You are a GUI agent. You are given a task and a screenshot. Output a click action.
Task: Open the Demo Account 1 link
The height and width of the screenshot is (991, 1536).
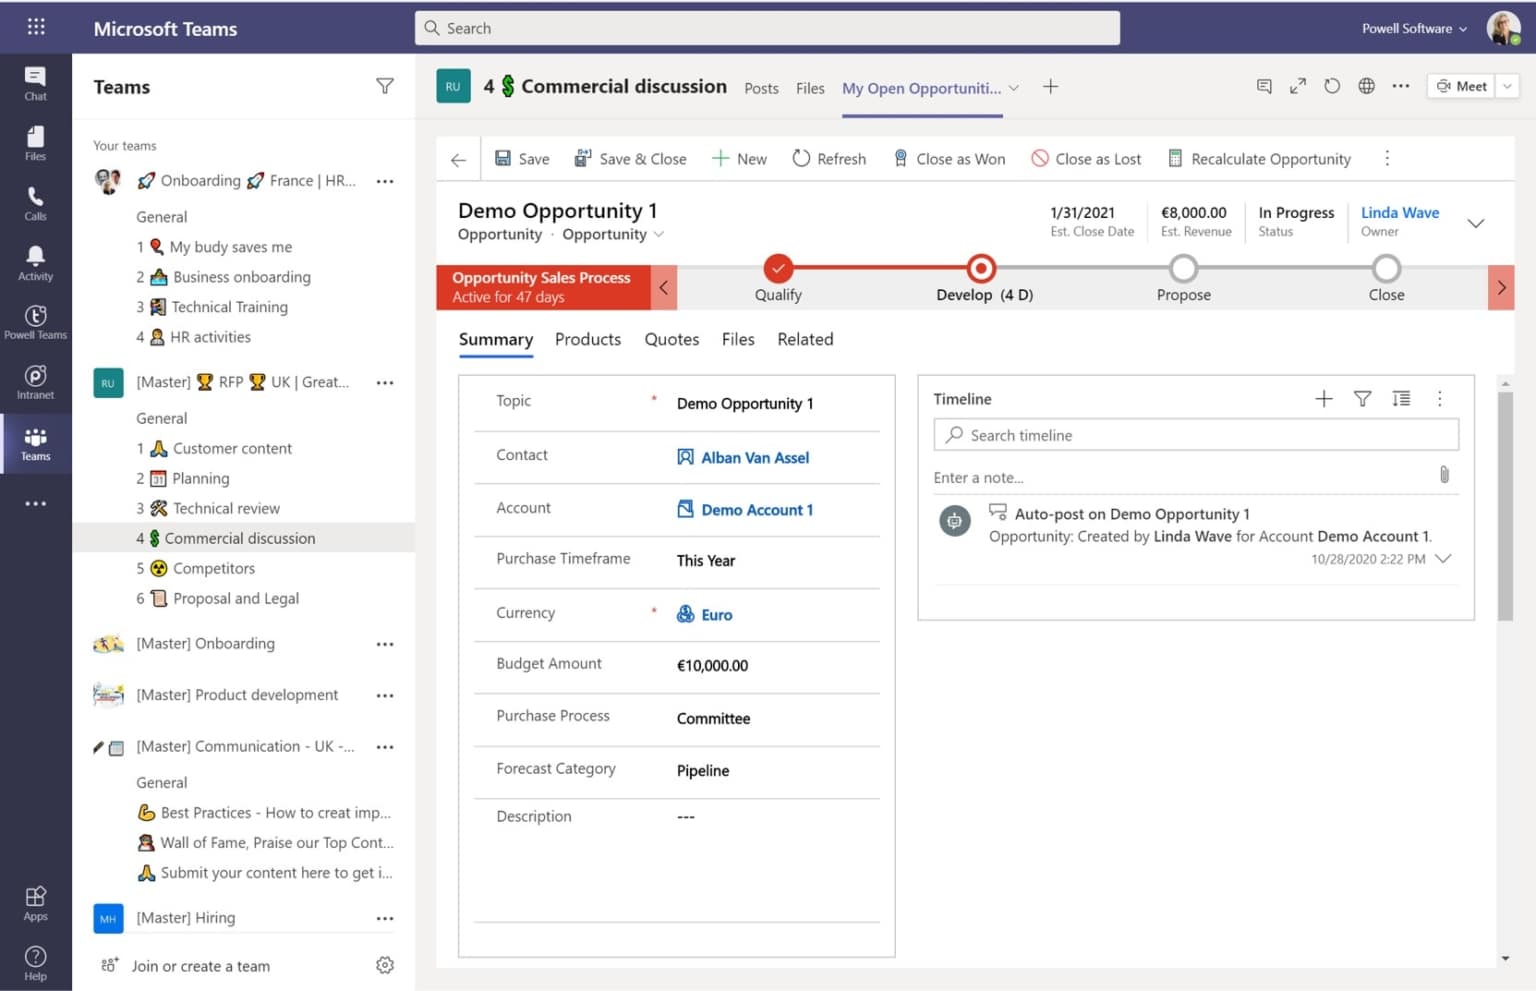pyautogui.click(x=756, y=509)
